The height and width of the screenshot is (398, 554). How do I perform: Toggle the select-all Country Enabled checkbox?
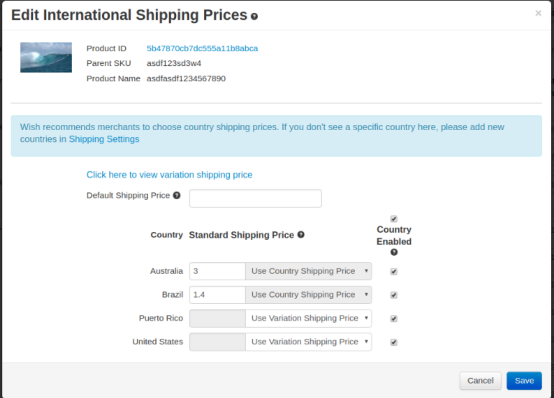point(394,219)
